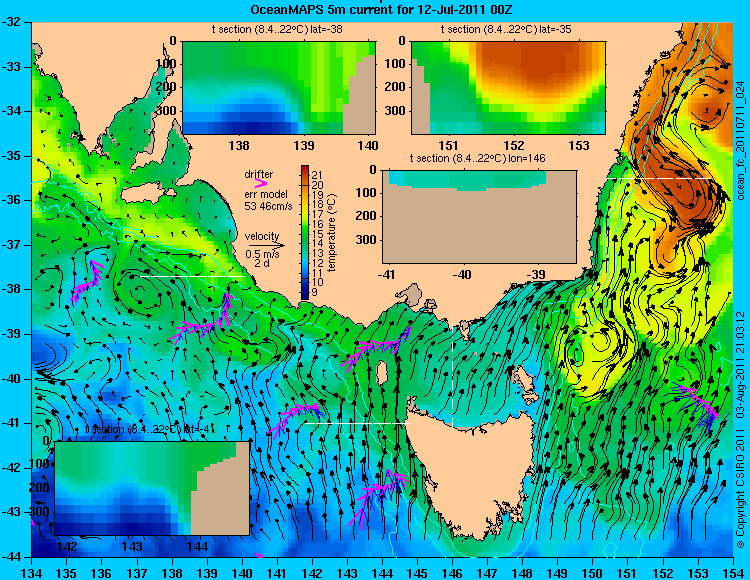
Task: Click the white dashed lat=-35 section line over the warm eddy
Action: click(x=660, y=178)
